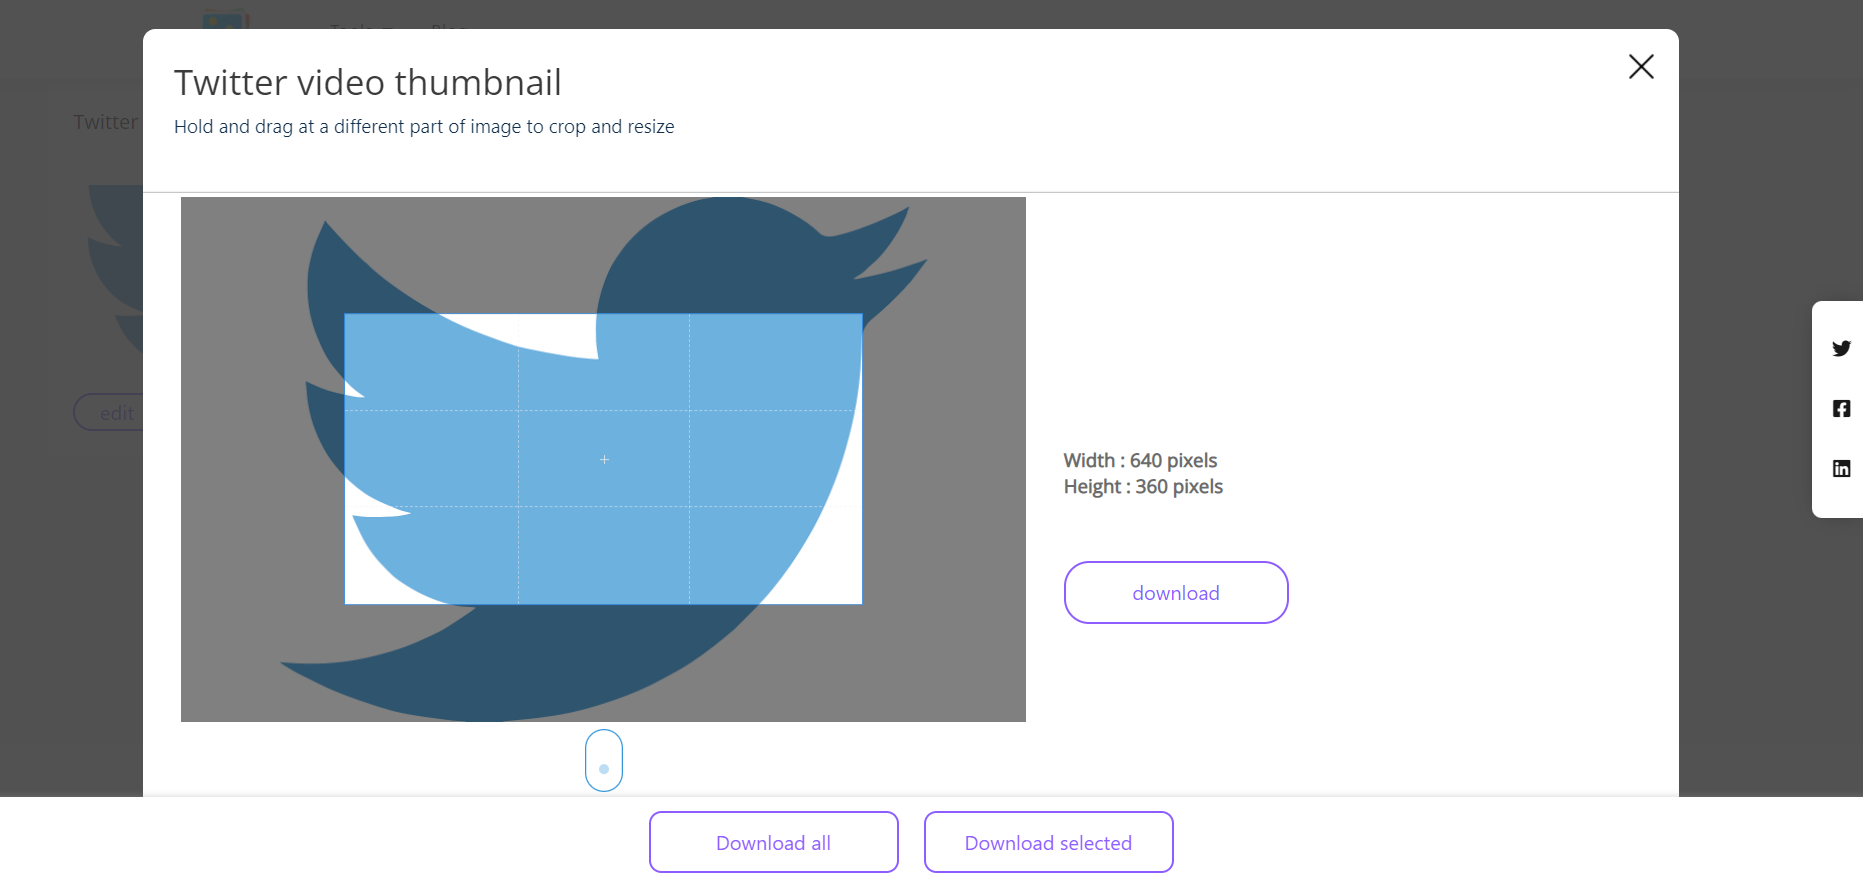Image resolution: width=1863 pixels, height=877 pixels.
Task: Click the "Hold and drag" instruction text
Action: (424, 127)
